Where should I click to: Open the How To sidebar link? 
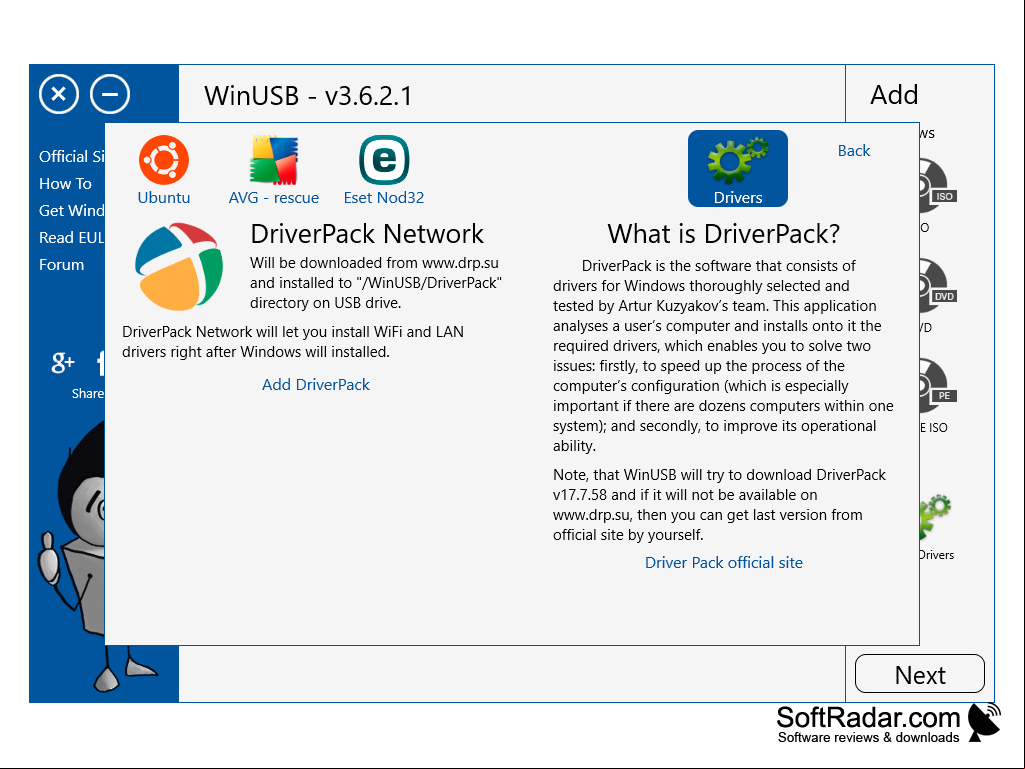click(65, 184)
